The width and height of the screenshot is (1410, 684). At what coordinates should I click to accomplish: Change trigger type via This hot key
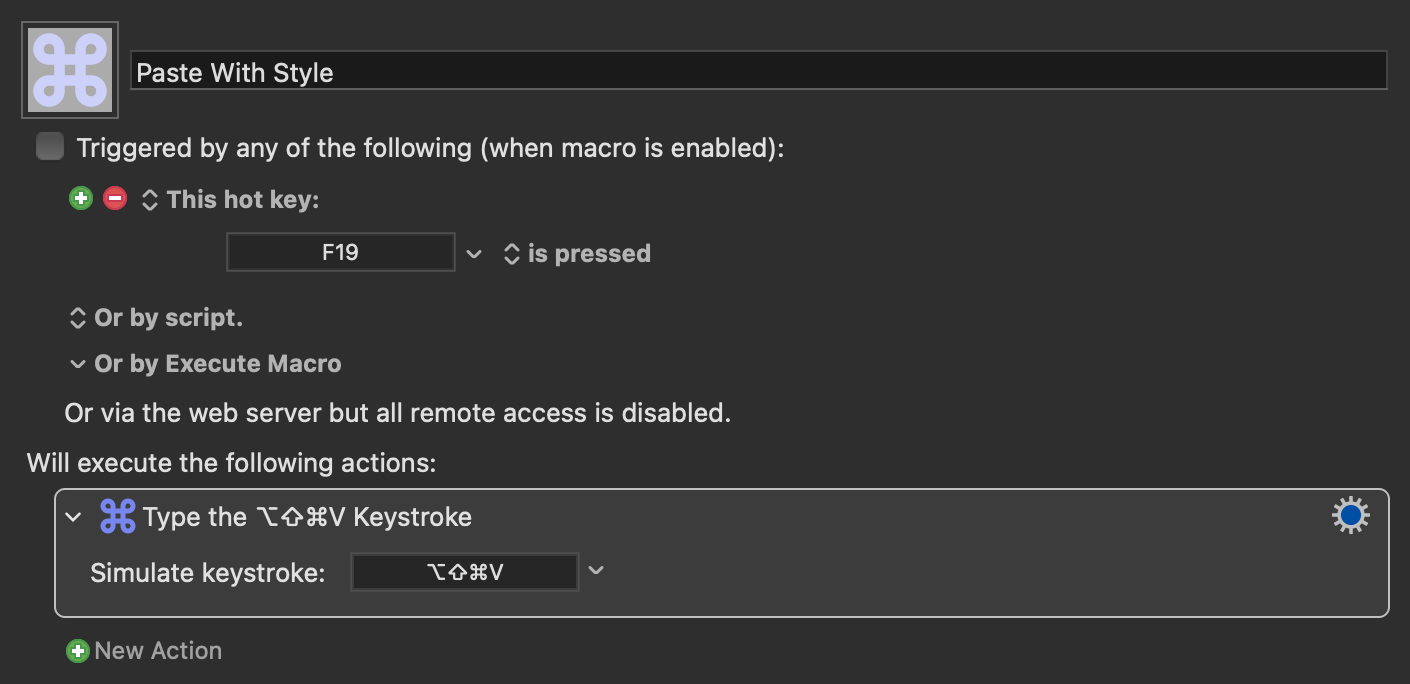[x=230, y=200]
